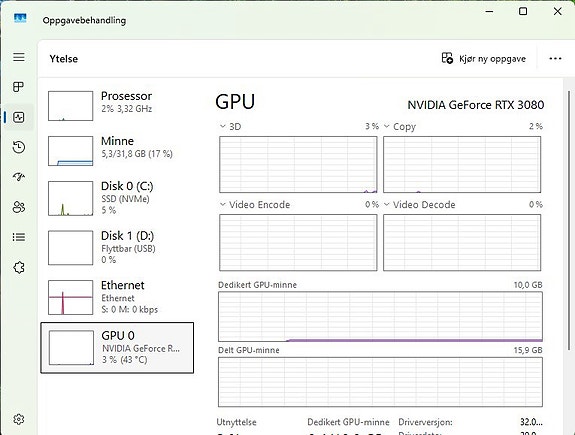Viewport: 575px width, 435px height.
Task: Open the Services puzzle icon in sidebar
Action: [19, 267]
